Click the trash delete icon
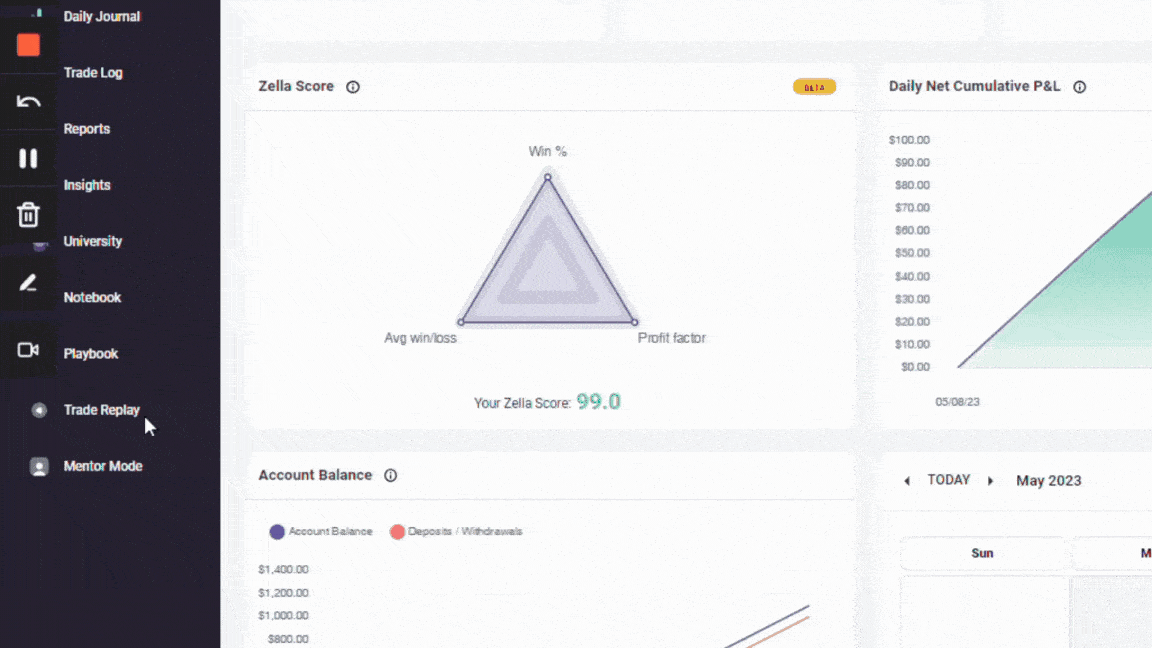This screenshot has height=648, width=1152. [x=28, y=214]
